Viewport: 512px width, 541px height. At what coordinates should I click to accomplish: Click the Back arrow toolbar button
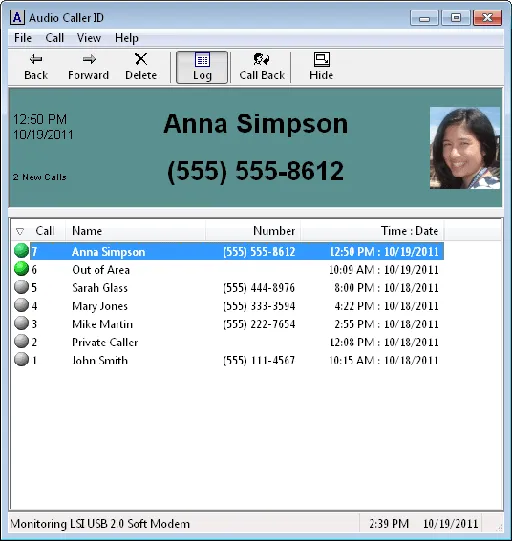pos(36,67)
